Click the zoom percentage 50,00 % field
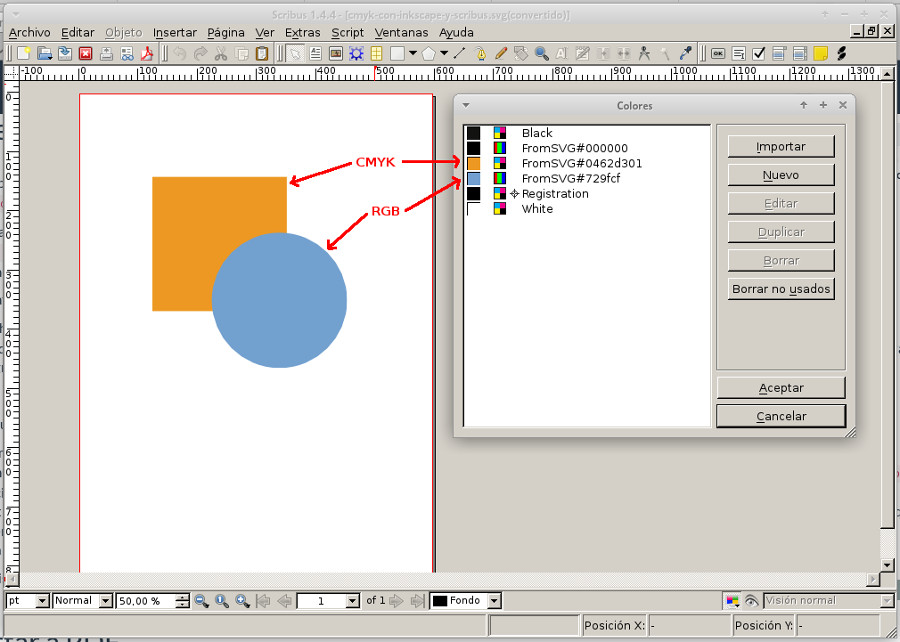 coord(146,601)
